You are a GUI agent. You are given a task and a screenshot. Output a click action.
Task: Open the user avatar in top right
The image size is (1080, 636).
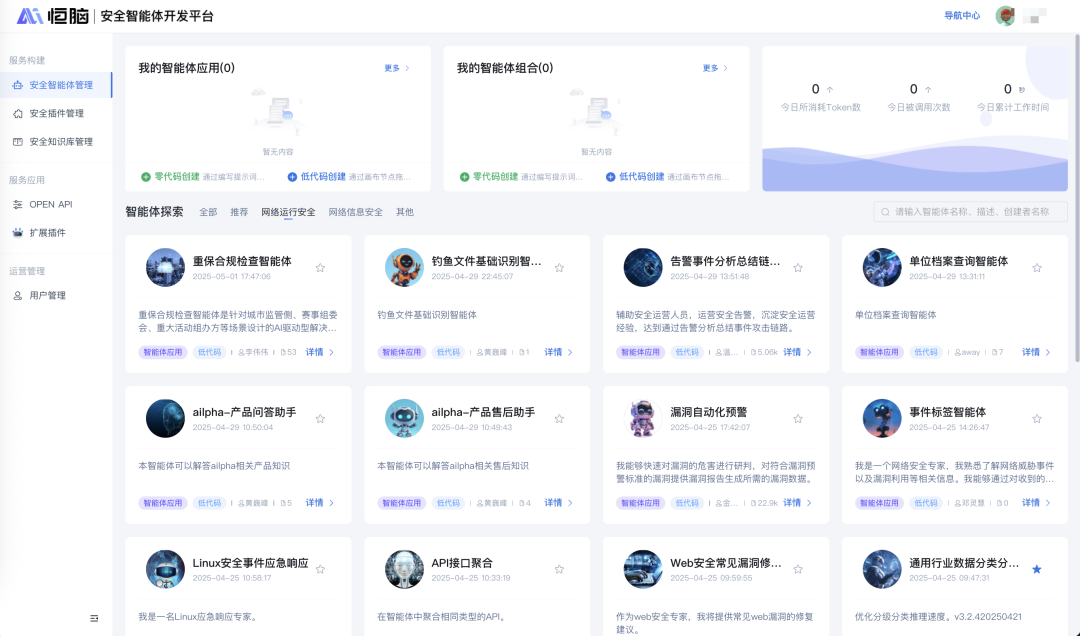[x=1005, y=16]
